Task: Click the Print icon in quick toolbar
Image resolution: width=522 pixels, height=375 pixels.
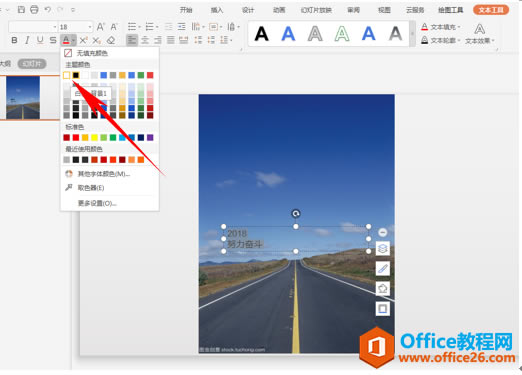Action: tap(34, 10)
